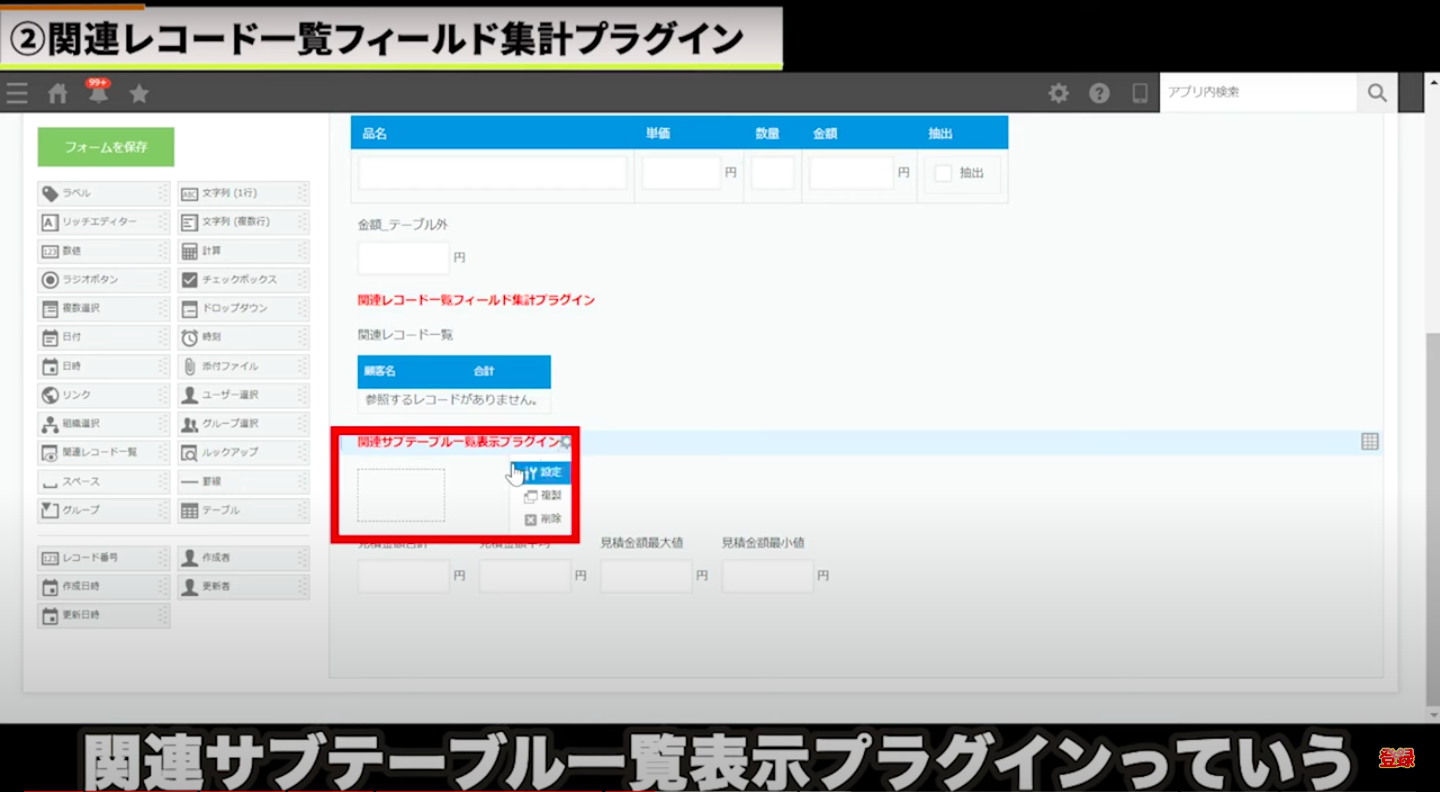Select the 作成日時 field item
1440x792 pixels.
click(x=104, y=586)
